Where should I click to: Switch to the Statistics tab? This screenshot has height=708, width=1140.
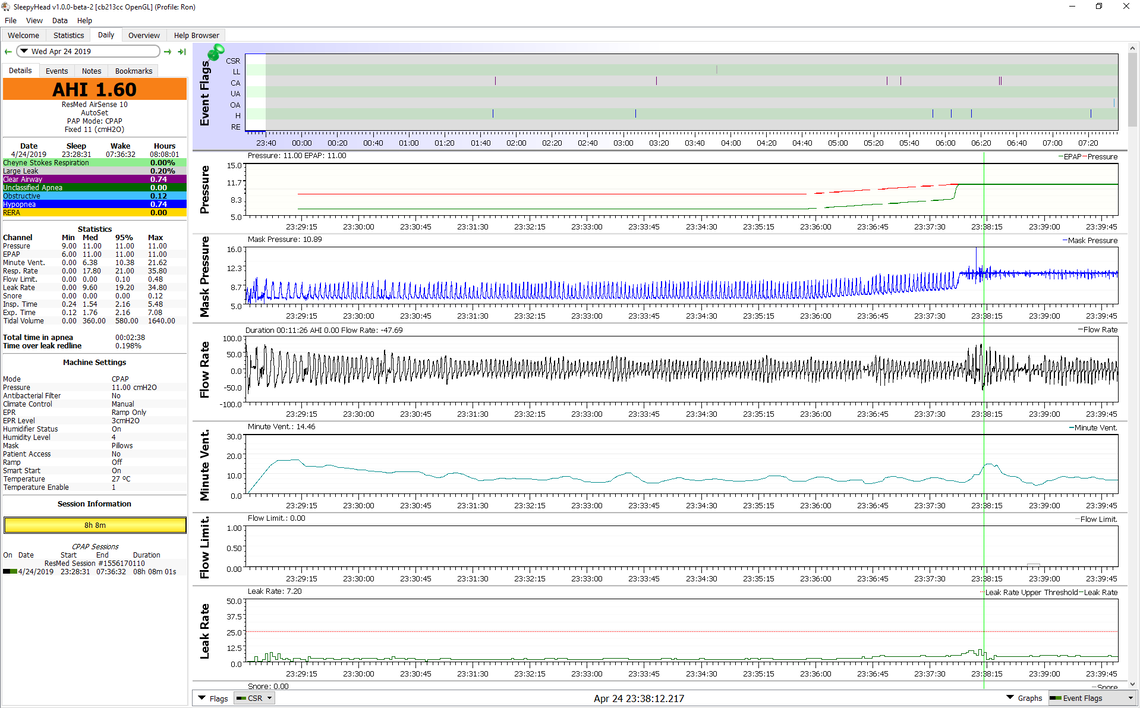pyautogui.click(x=68, y=35)
